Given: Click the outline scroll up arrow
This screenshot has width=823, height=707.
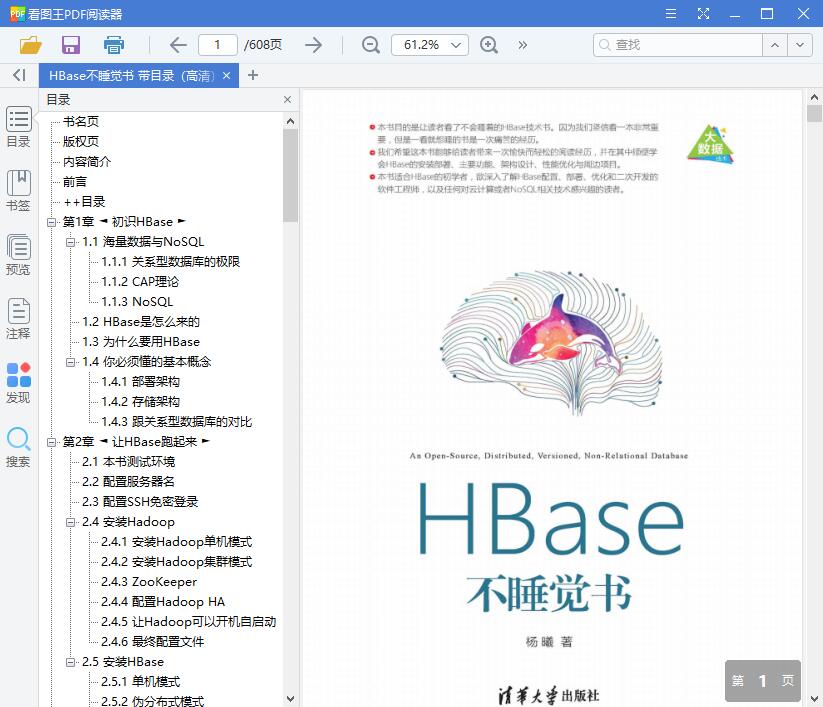Looking at the screenshot, I should pyautogui.click(x=290, y=121).
